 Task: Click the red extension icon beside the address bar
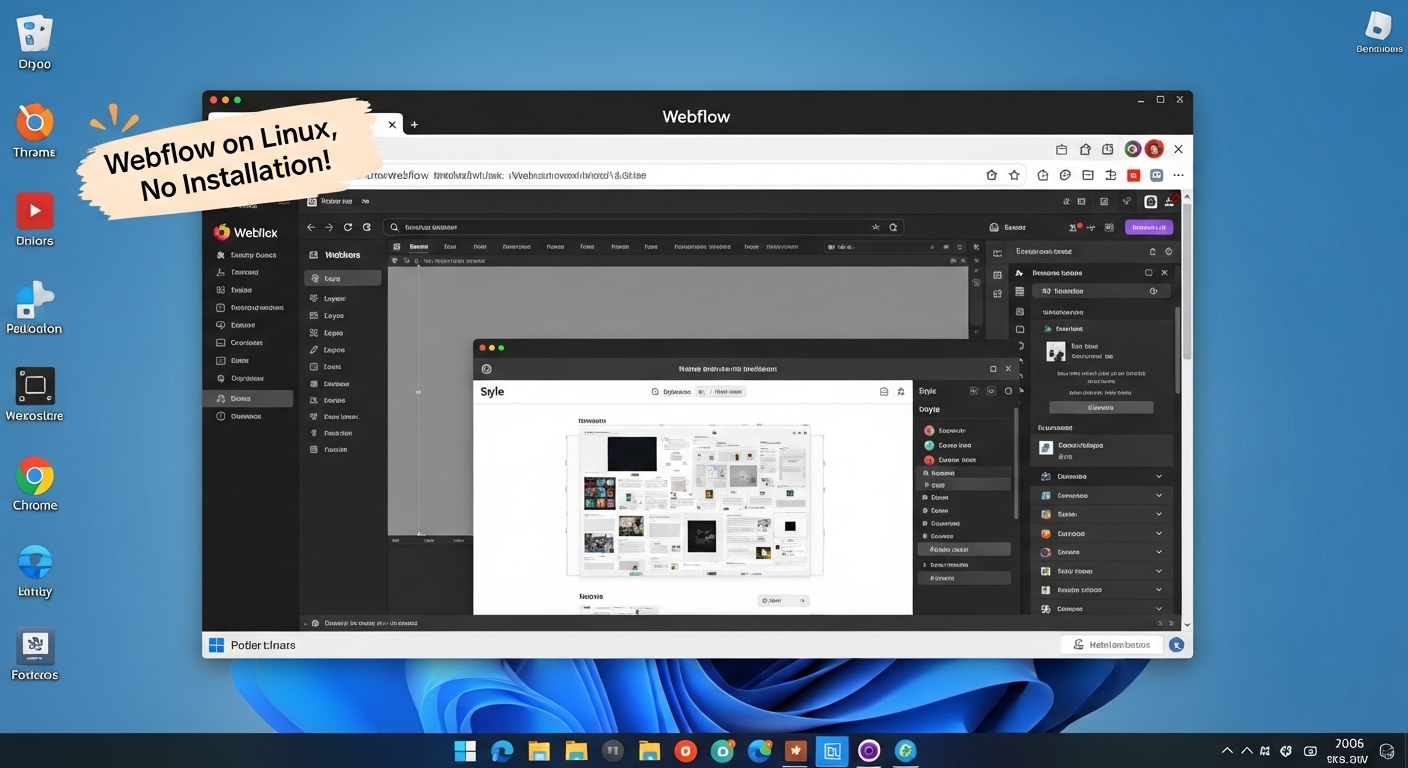tap(1134, 175)
